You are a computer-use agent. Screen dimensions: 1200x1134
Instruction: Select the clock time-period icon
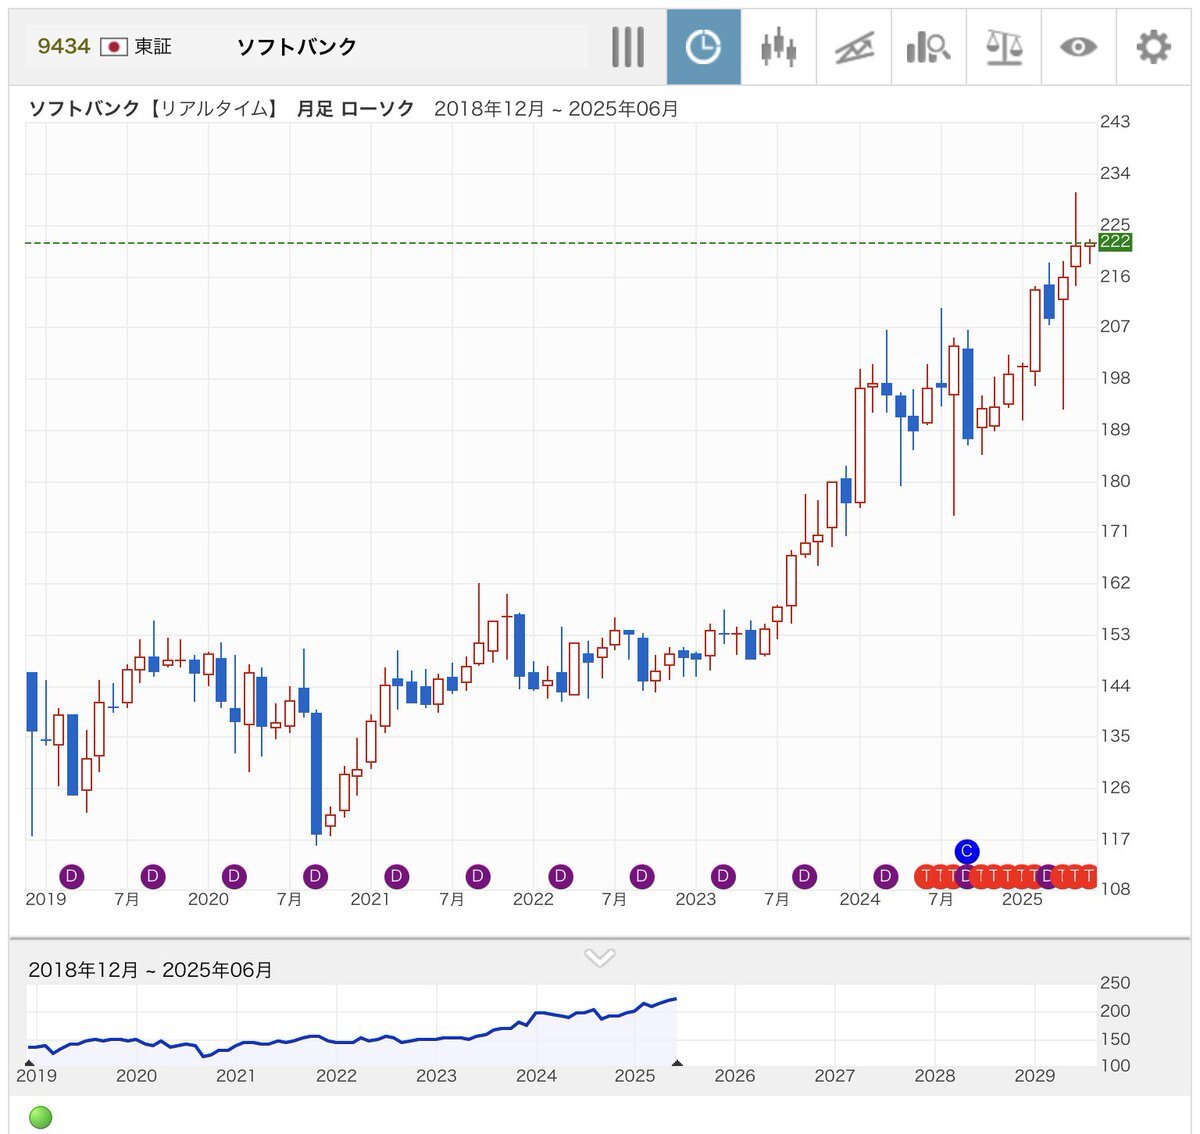point(704,47)
